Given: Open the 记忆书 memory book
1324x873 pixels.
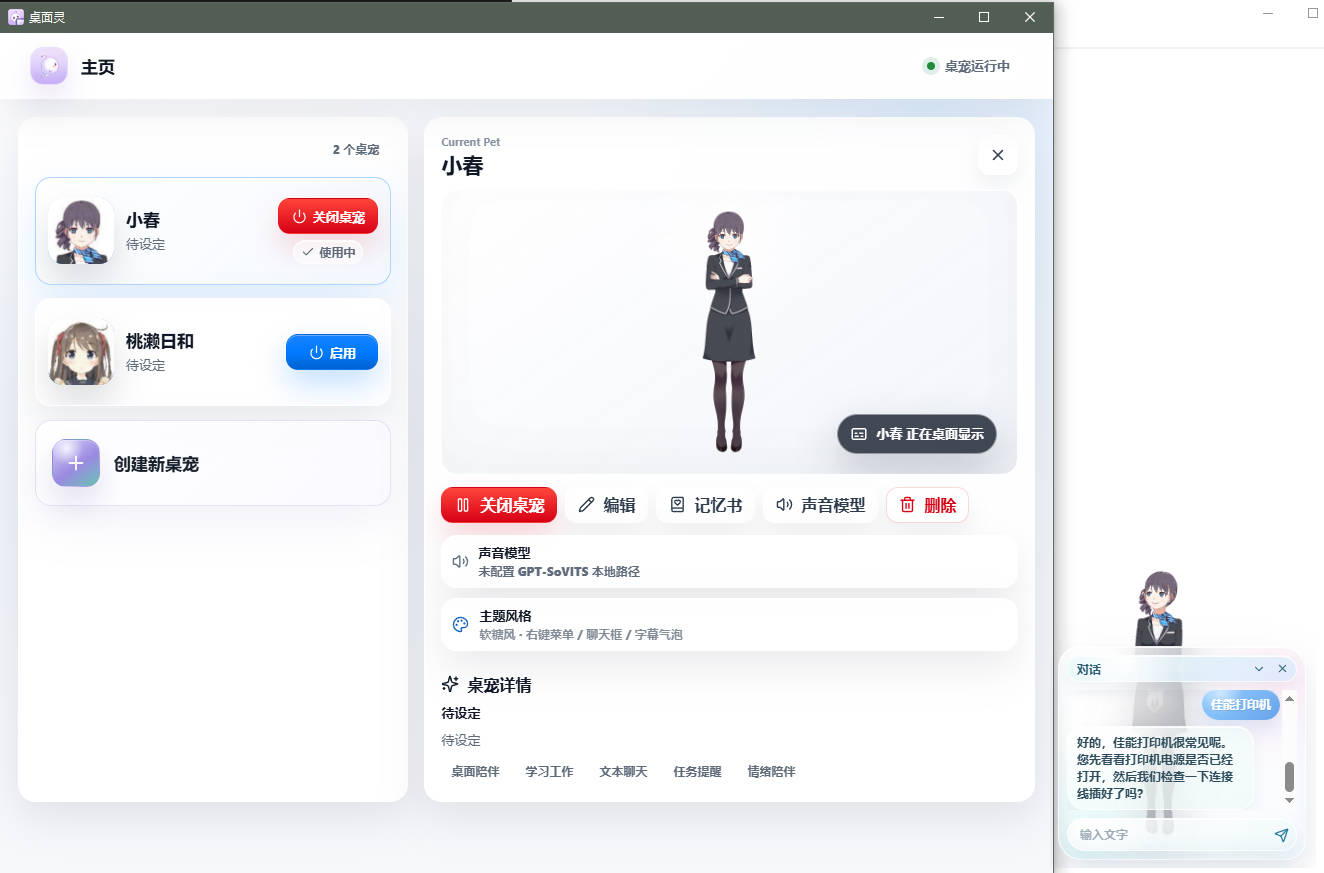Looking at the screenshot, I should pos(705,505).
